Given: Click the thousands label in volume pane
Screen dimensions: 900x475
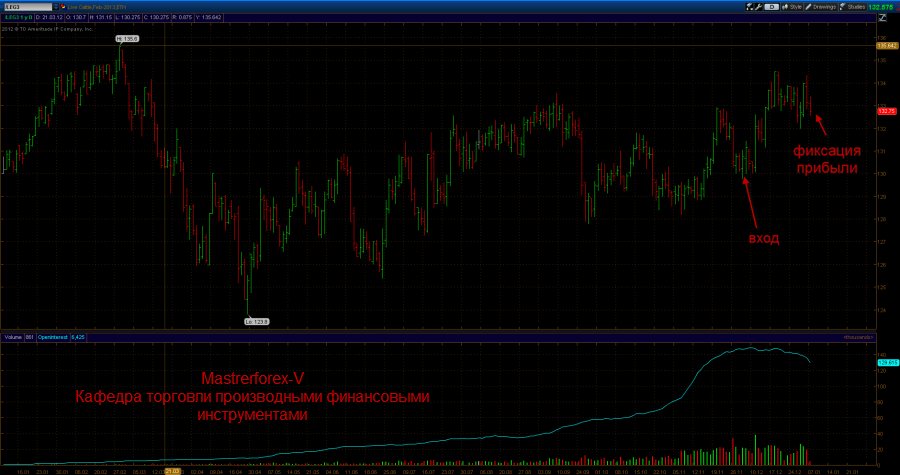Looking at the screenshot, I should tap(859, 337).
